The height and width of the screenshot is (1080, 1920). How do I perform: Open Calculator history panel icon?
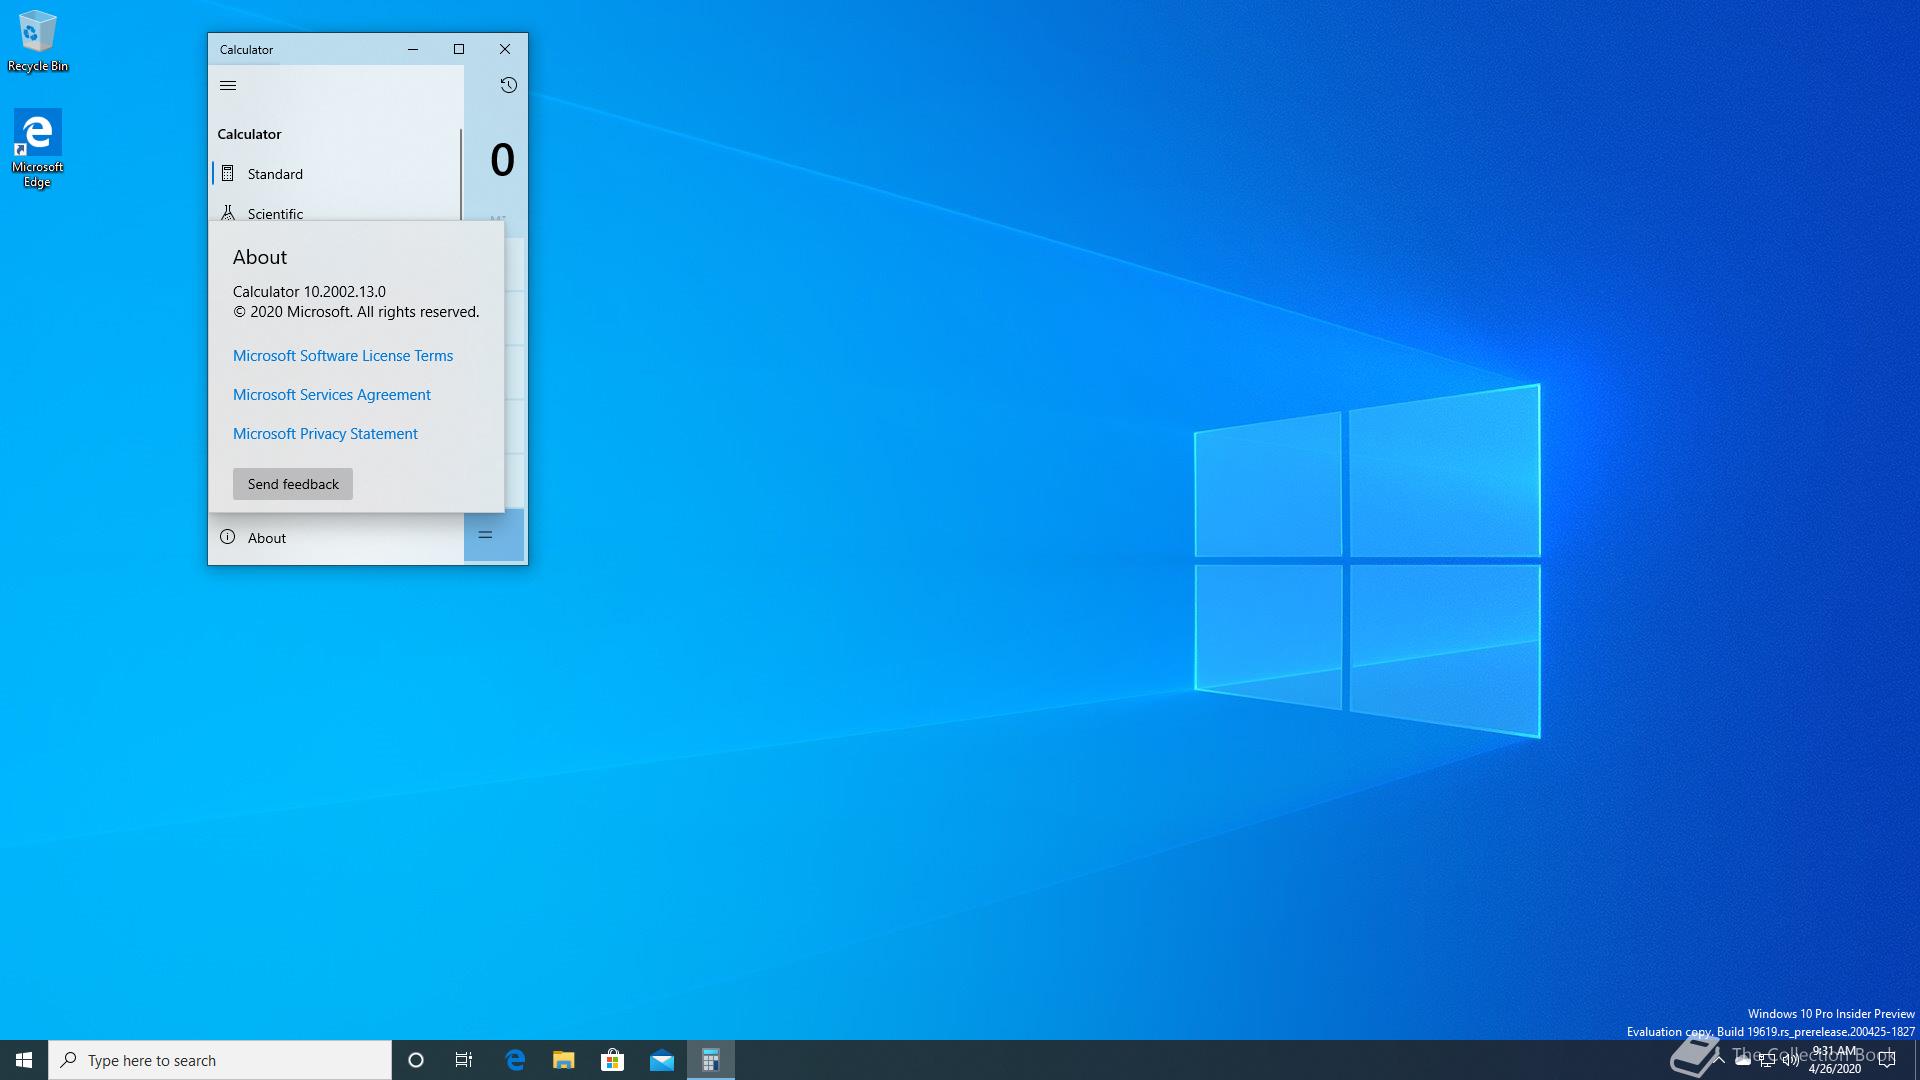508,85
